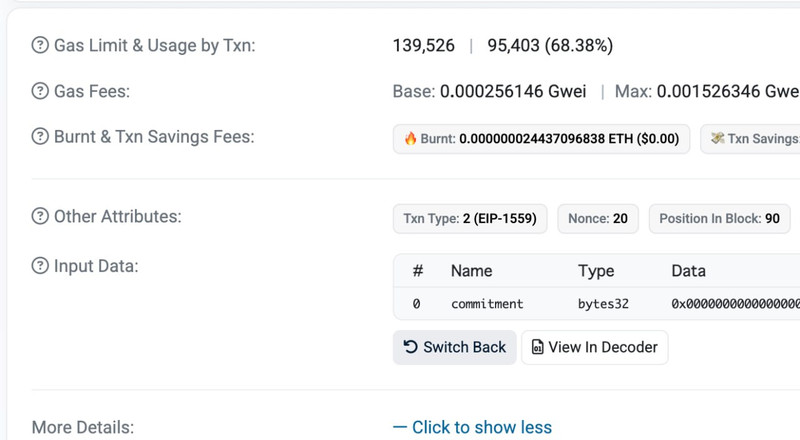Image resolution: width=800 pixels, height=440 pixels.
Task: Click the Name column header
Action: [x=473, y=271]
